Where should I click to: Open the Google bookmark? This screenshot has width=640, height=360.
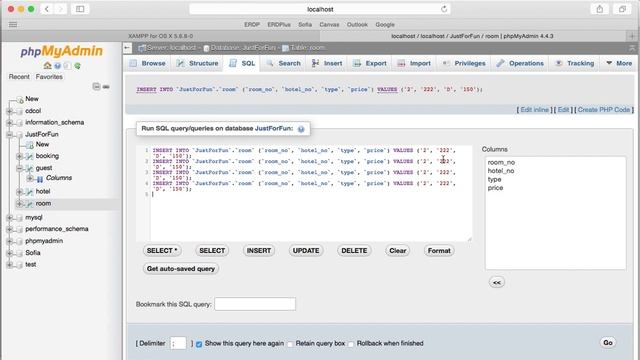(x=385, y=24)
